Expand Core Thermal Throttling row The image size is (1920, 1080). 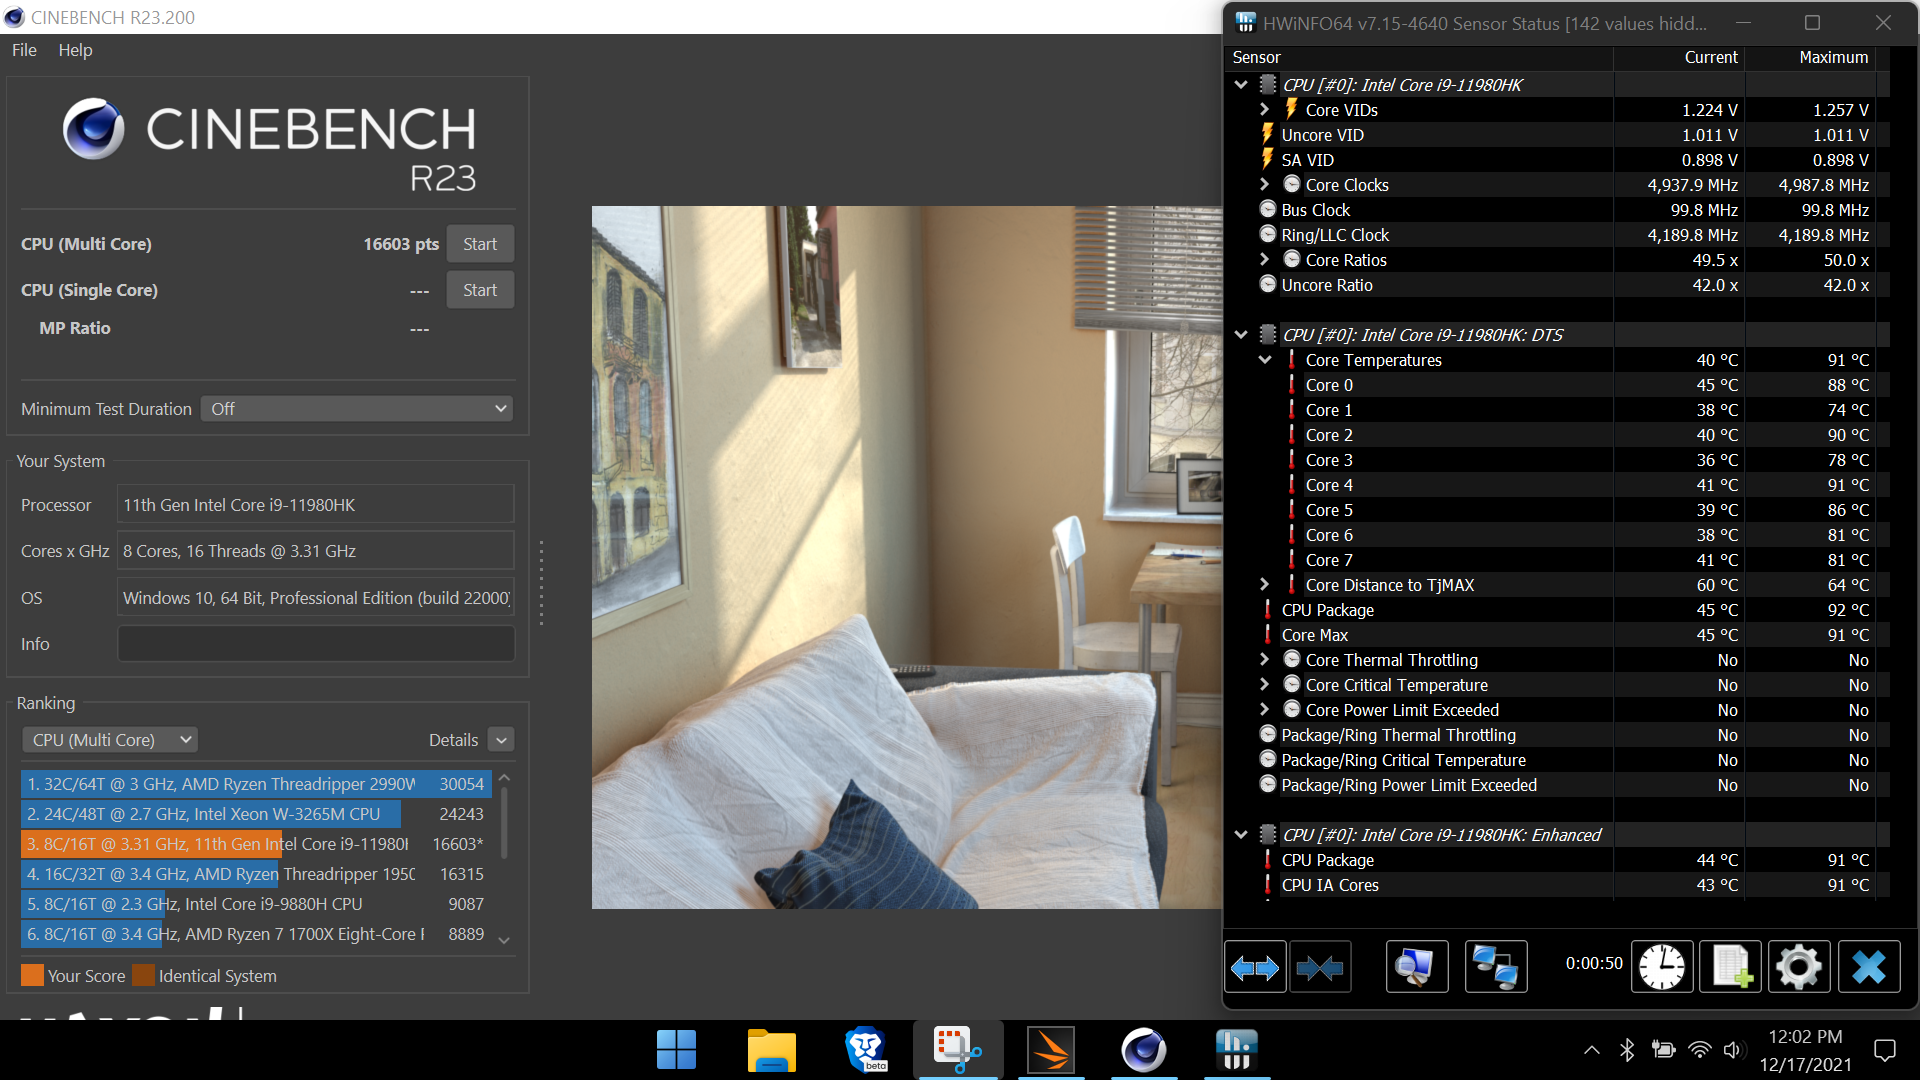(x=1265, y=659)
